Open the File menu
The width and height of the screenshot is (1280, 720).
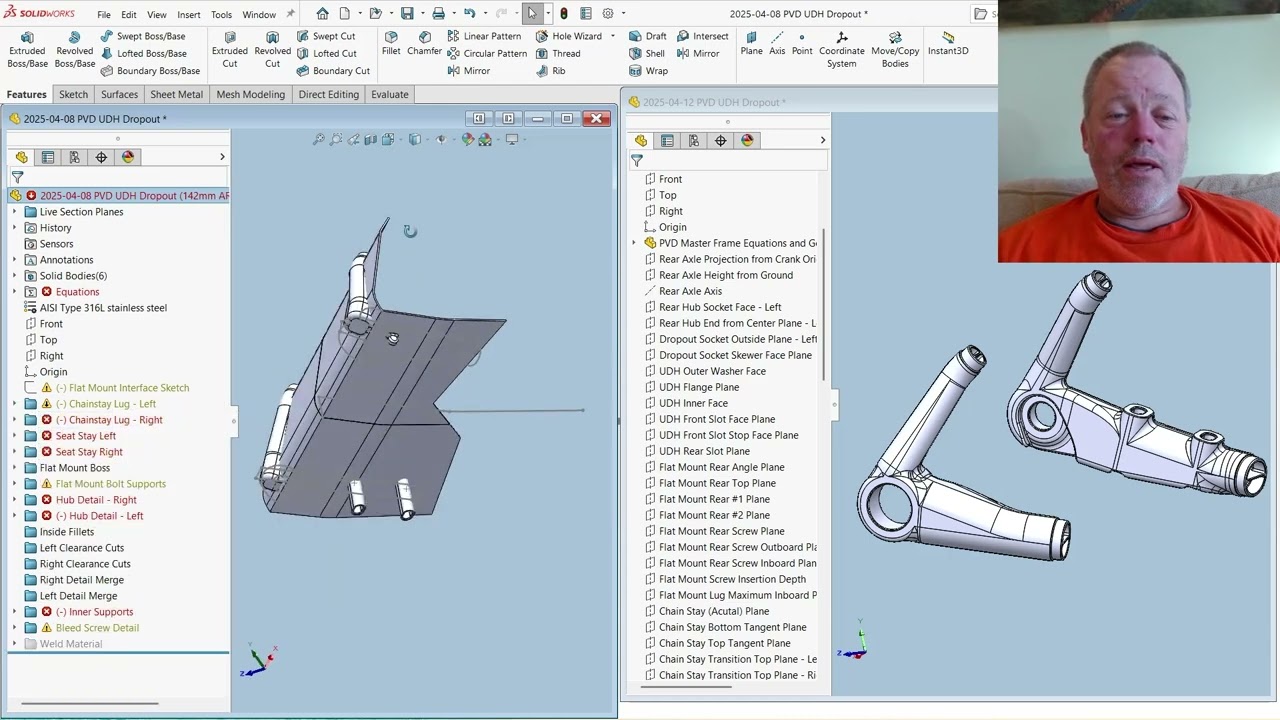(x=104, y=14)
